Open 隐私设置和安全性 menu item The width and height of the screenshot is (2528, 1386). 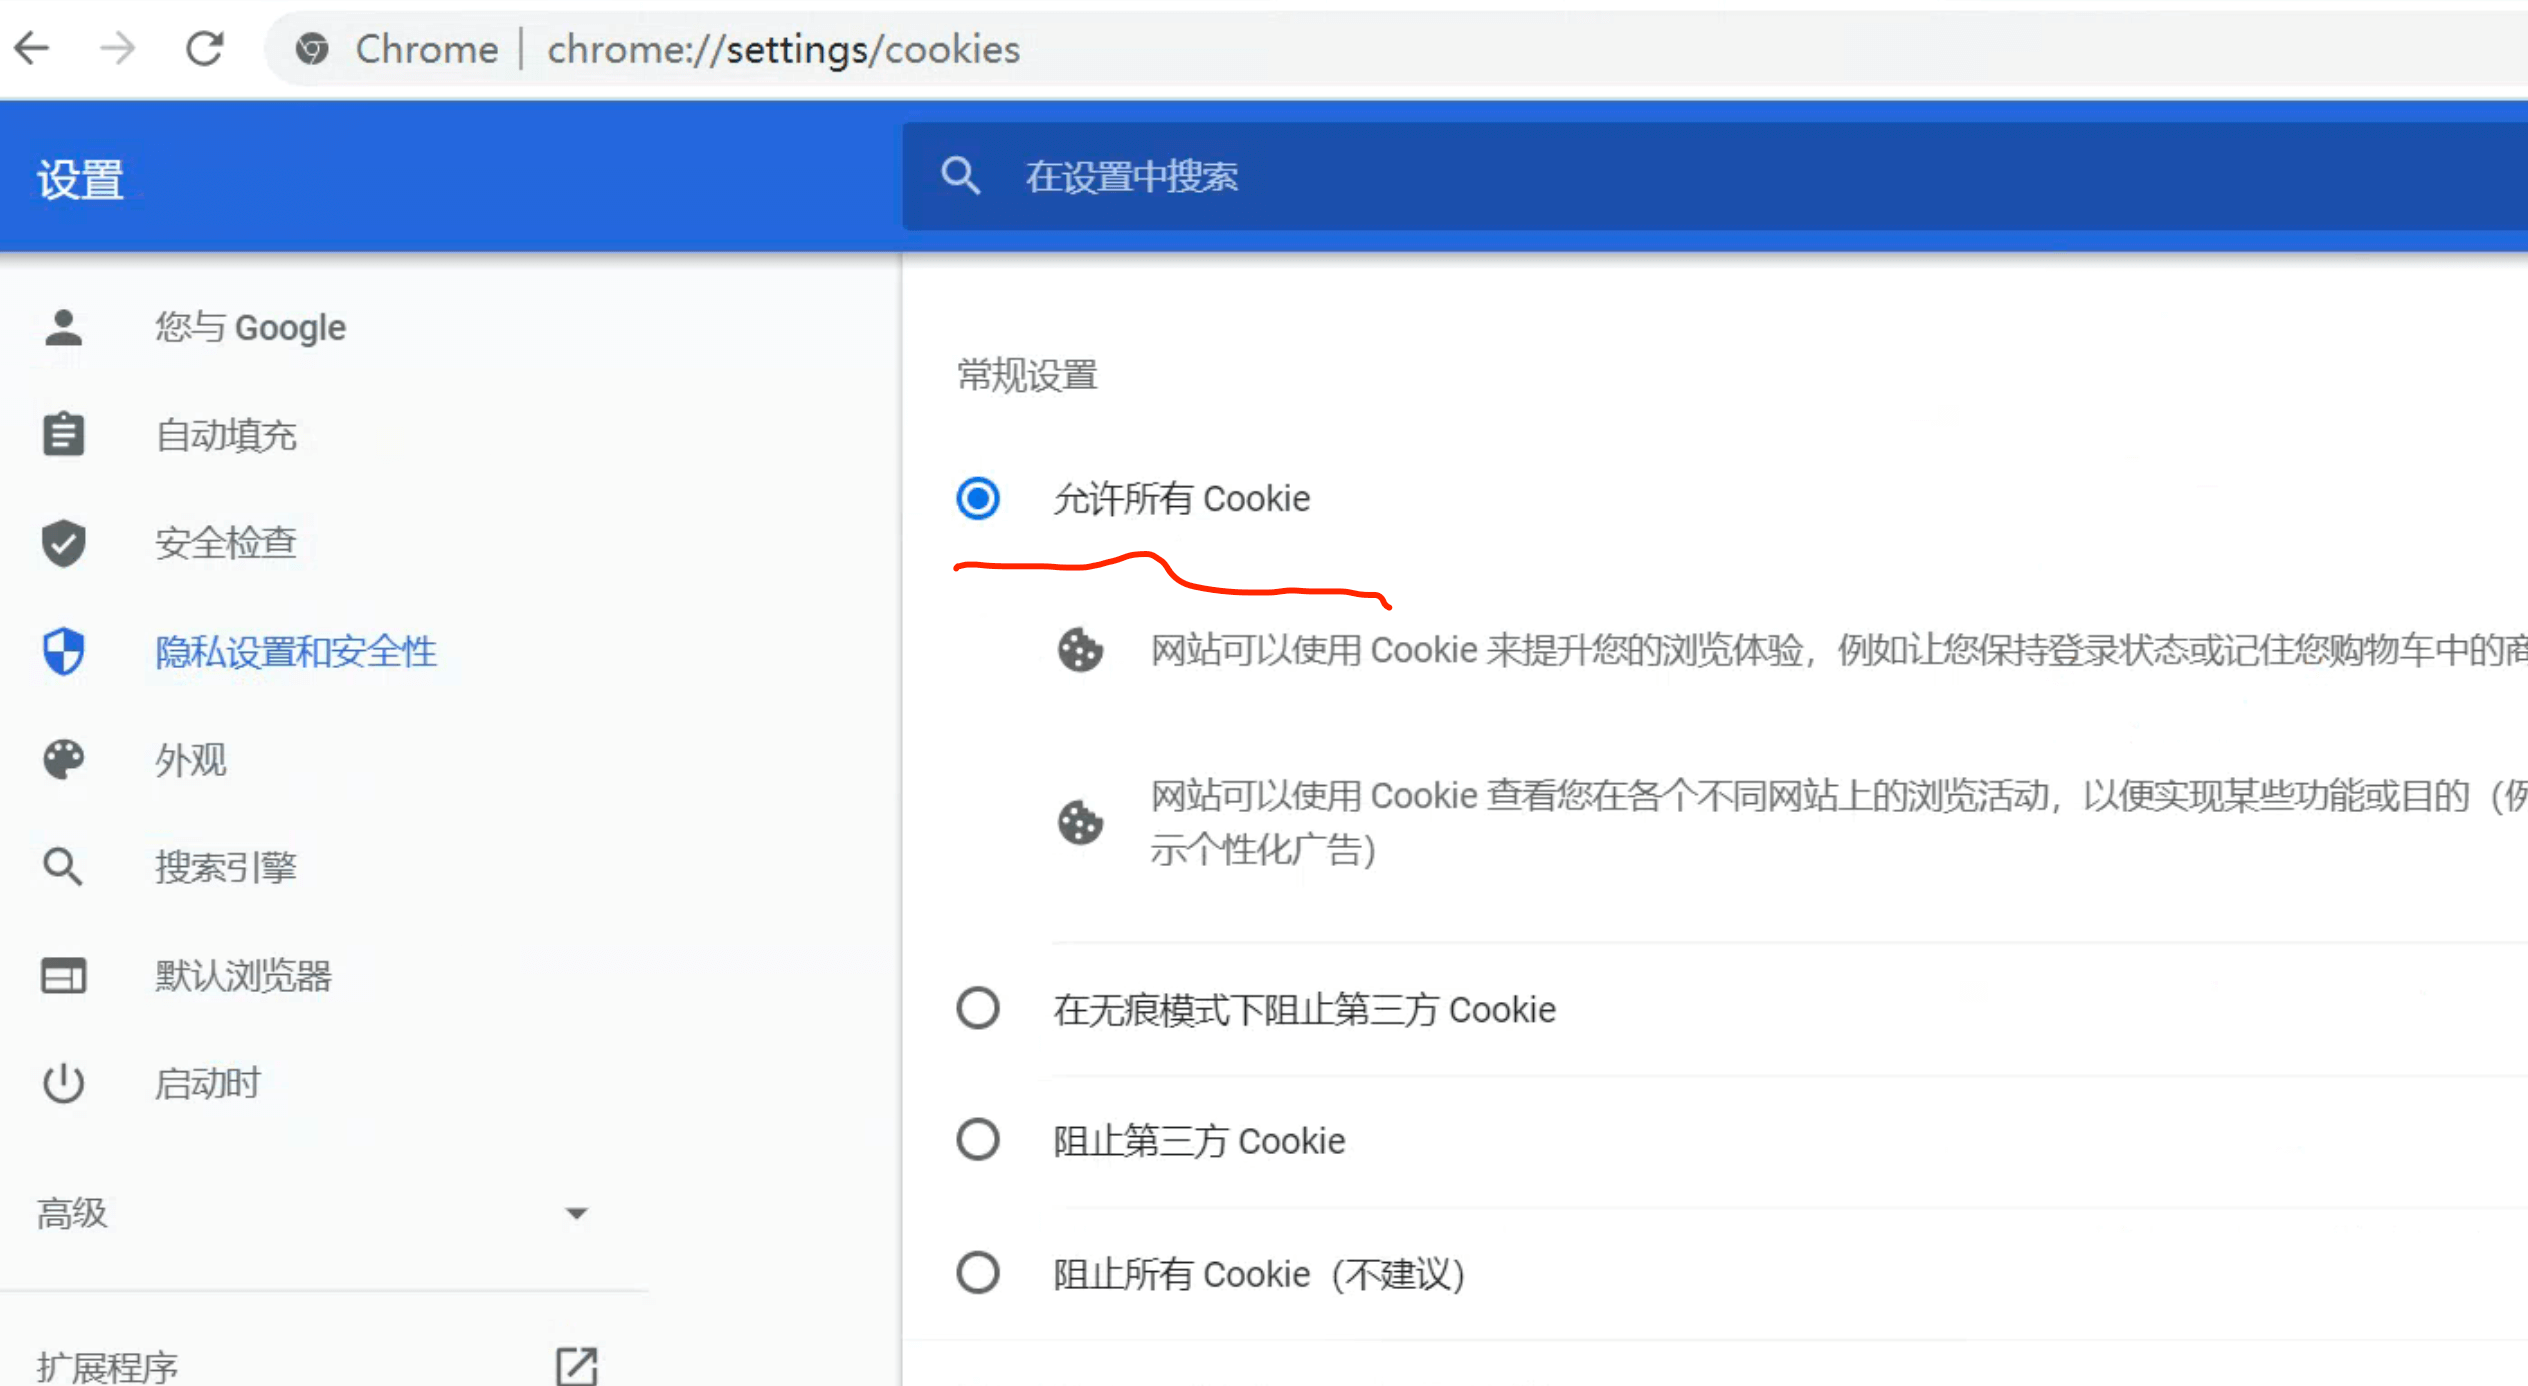(x=295, y=652)
